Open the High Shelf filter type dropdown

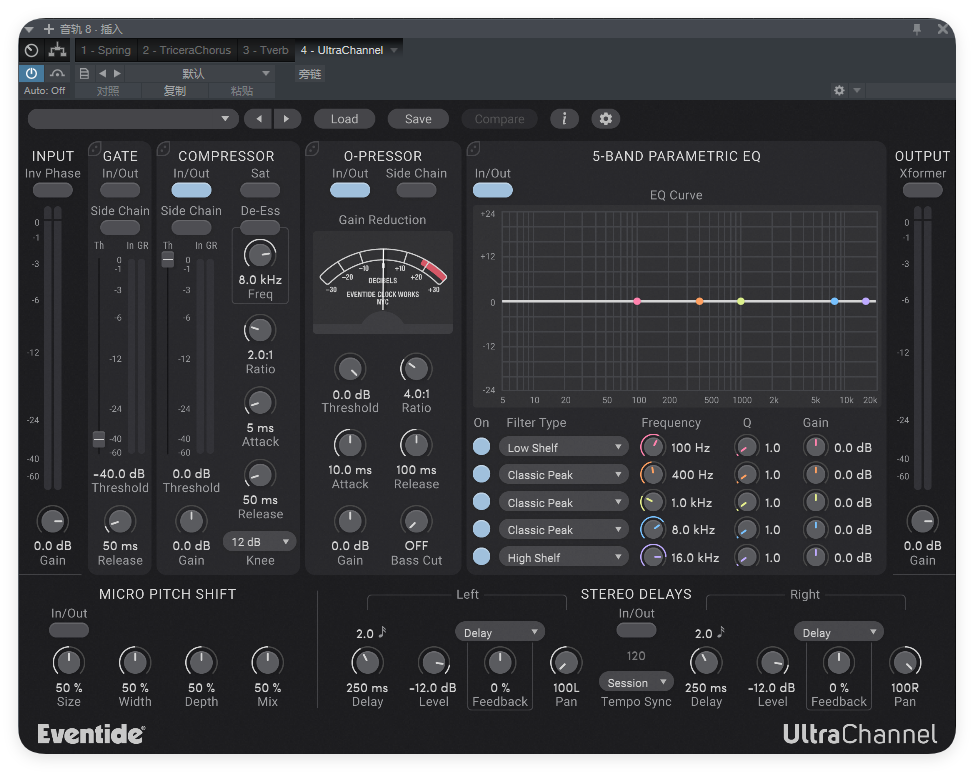(563, 557)
